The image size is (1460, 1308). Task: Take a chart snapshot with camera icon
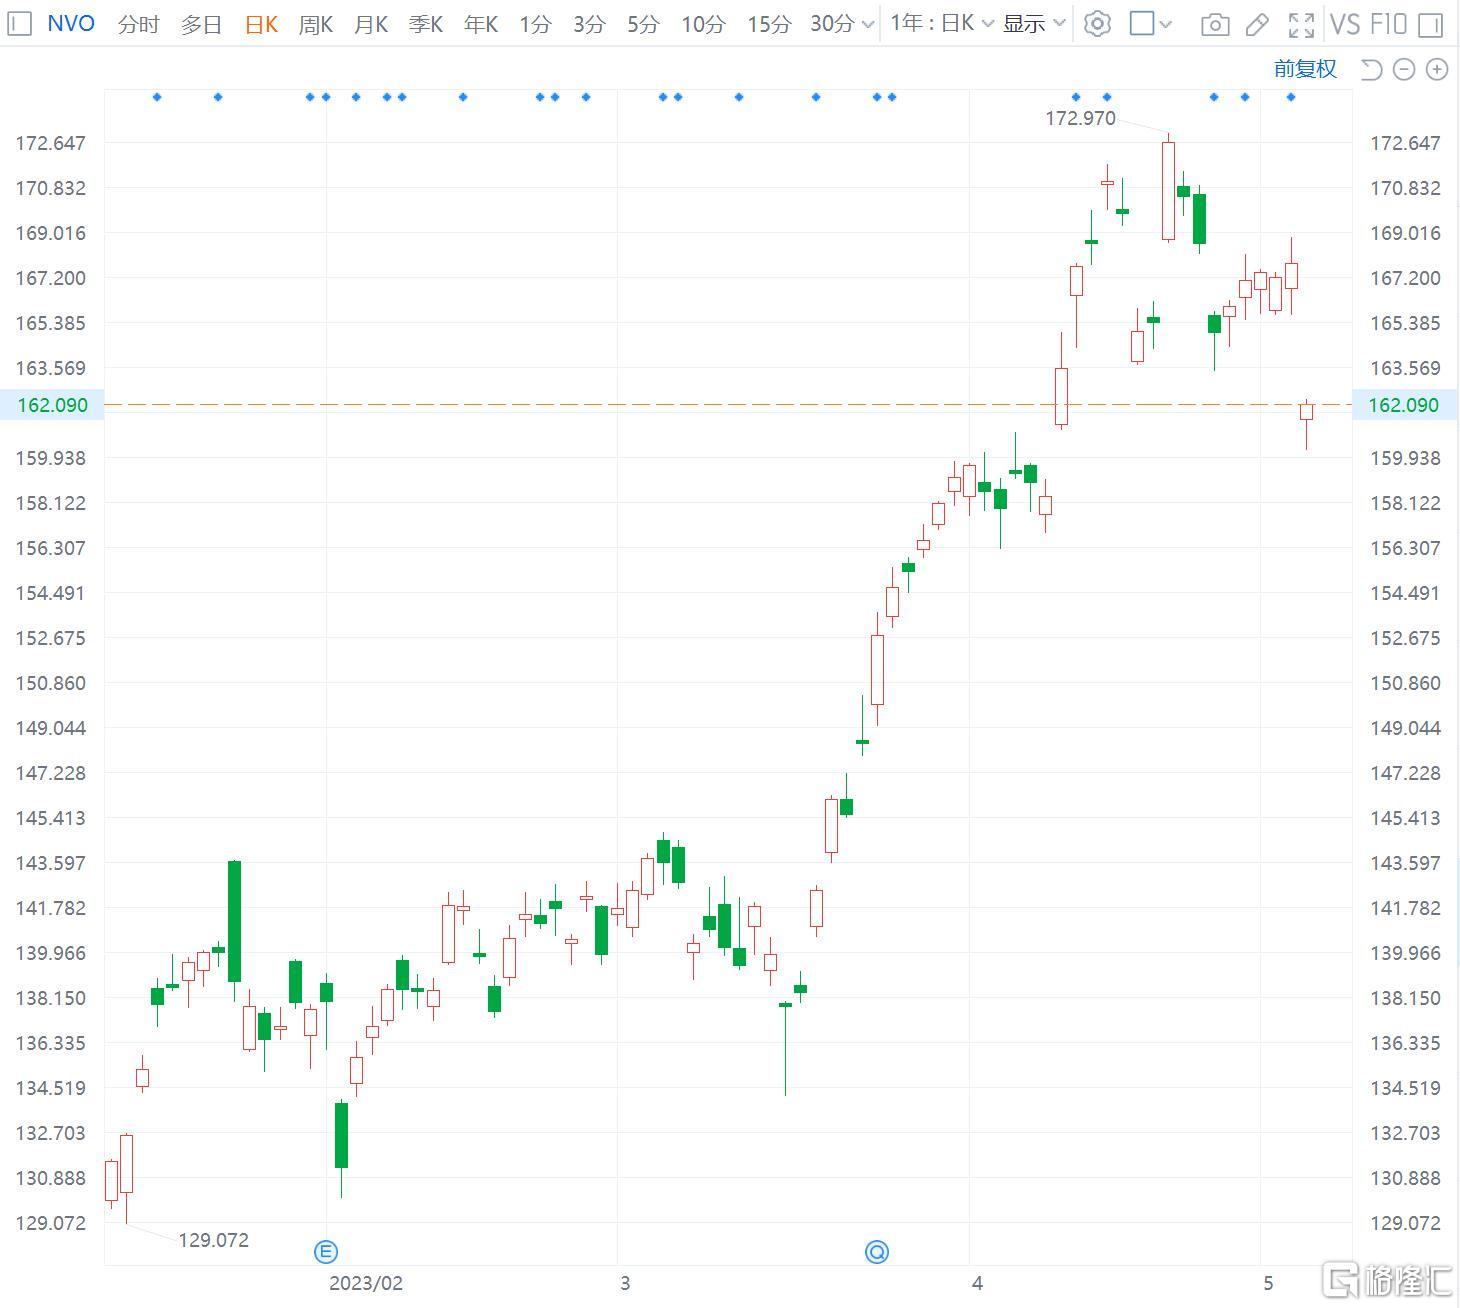point(1215,24)
